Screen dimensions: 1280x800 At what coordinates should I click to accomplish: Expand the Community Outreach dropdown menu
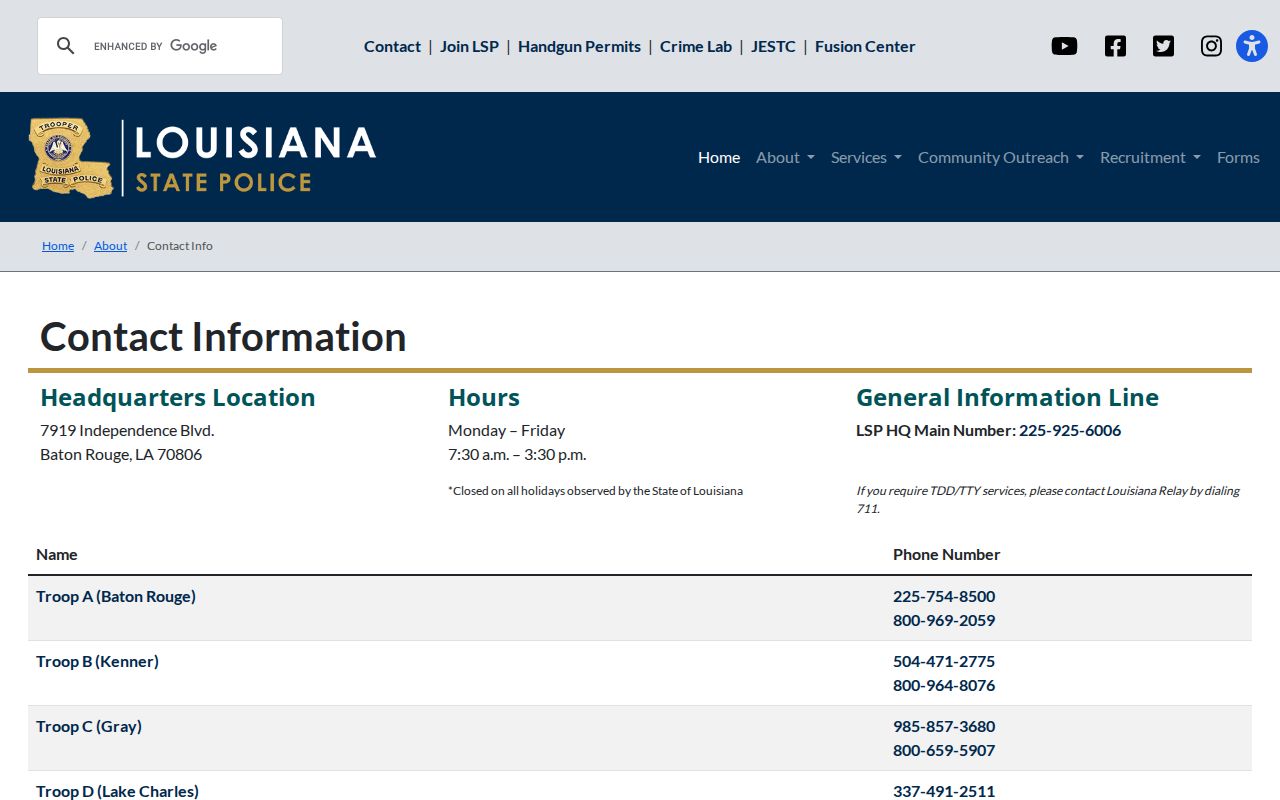pyautogui.click(x=1001, y=157)
